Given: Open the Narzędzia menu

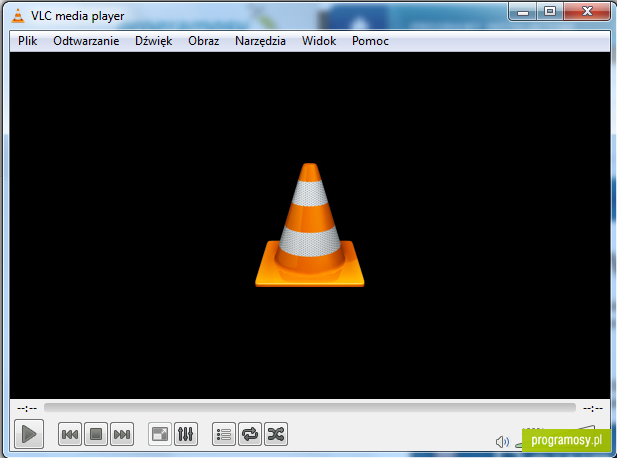Looking at the screenshot, I should point(260,41).
